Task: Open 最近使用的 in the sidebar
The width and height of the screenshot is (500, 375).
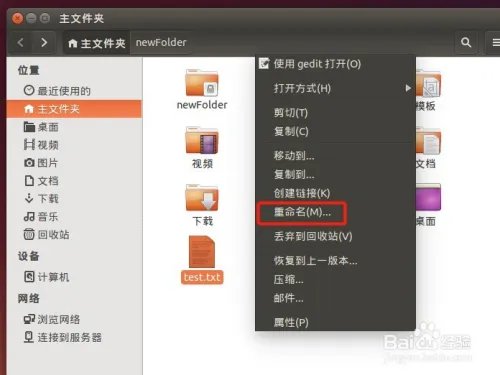Action: pos(57,91)
